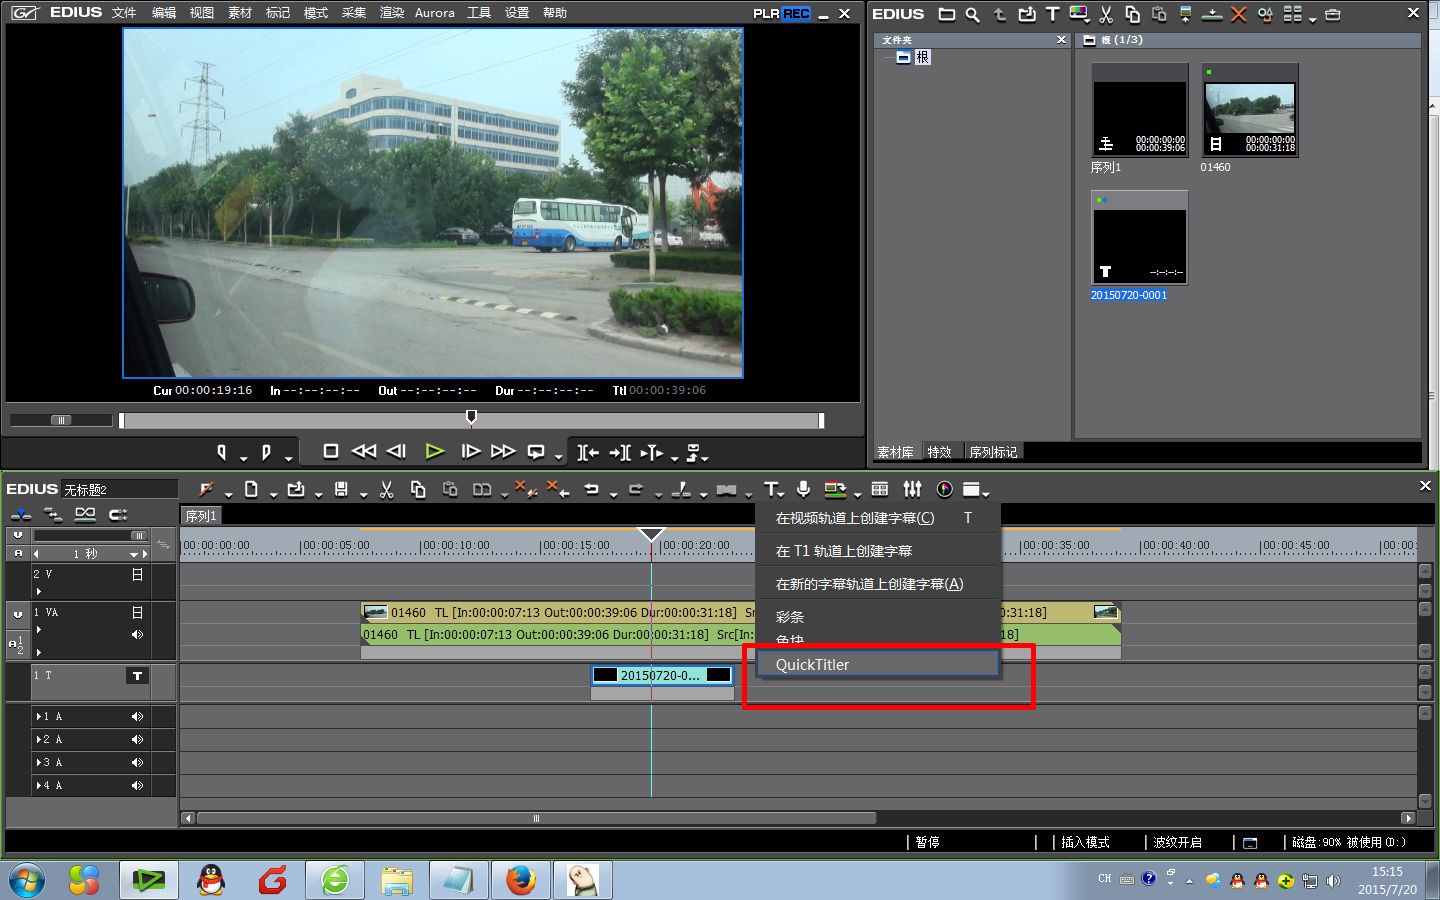Image resolution: width=1440 pixels, height=900 pixels.
Task: Toggle the T title visibility on 1 T track
Action: [x=137, y=676]
